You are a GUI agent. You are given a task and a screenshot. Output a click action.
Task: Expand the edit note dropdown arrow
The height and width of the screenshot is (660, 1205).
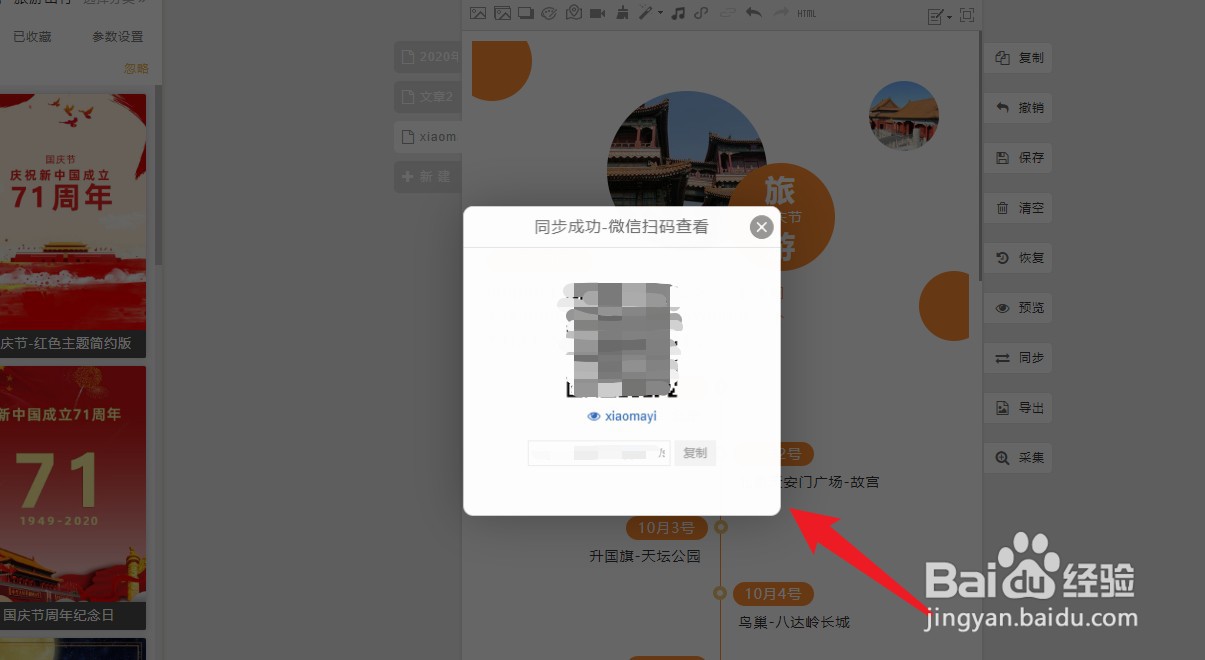949,16
